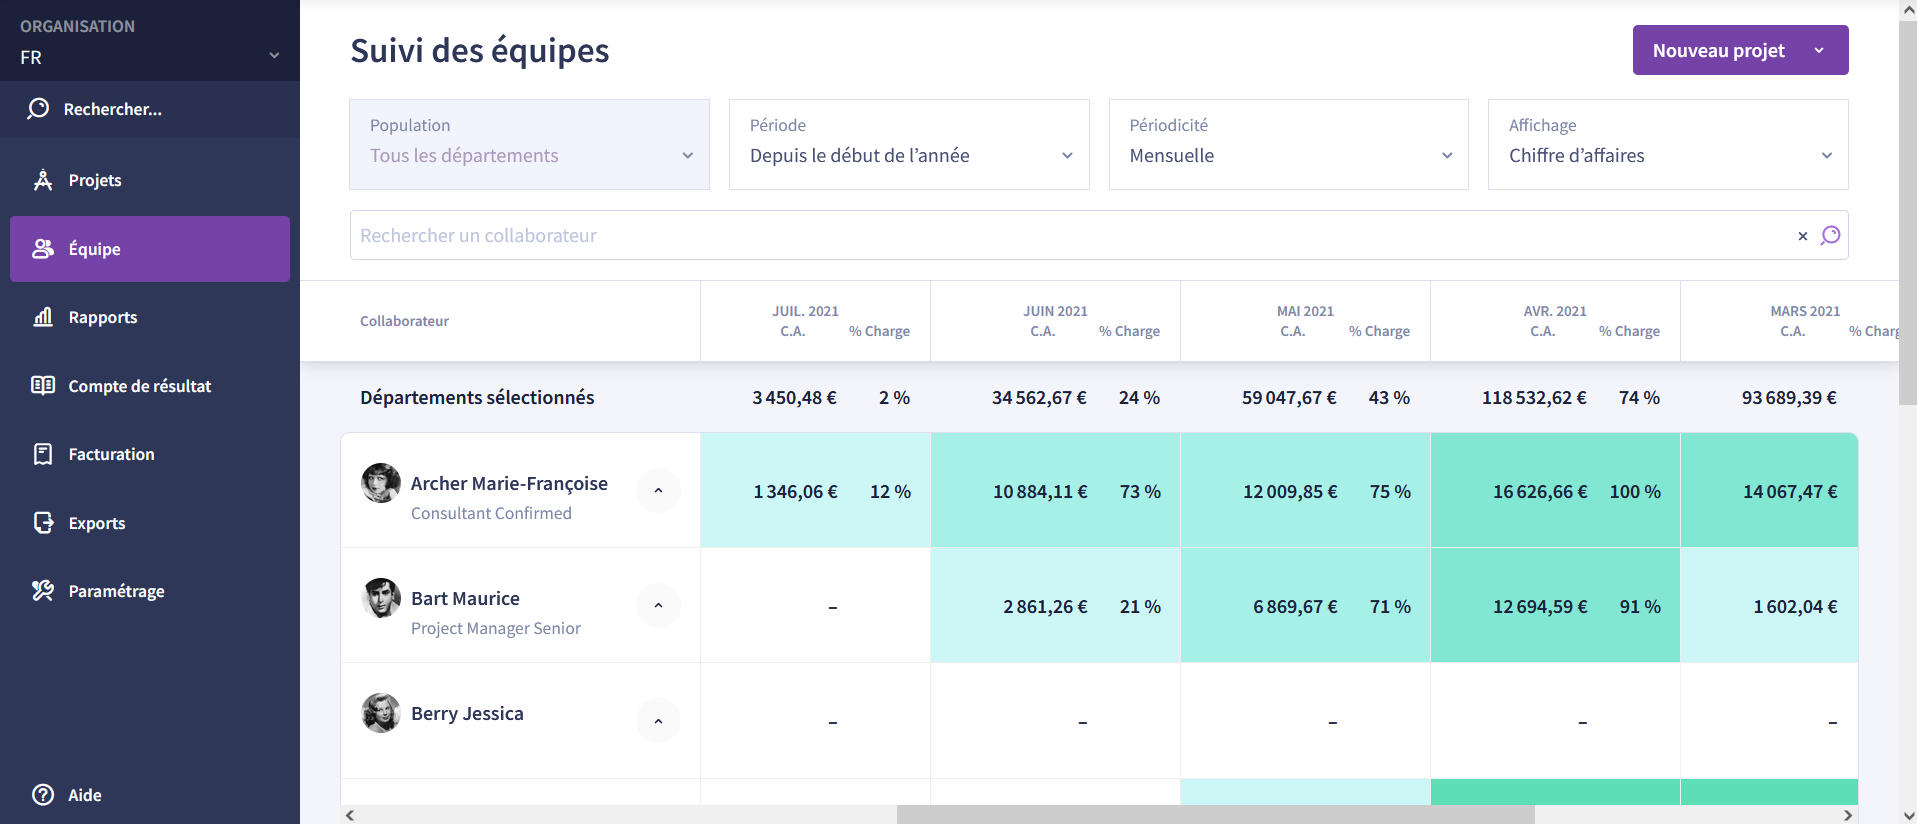Image resolution: width=1917 pixels, height=824 pixels.
Task: Click the Projets icon in sidebar
Action: click(x=43, y=180)
